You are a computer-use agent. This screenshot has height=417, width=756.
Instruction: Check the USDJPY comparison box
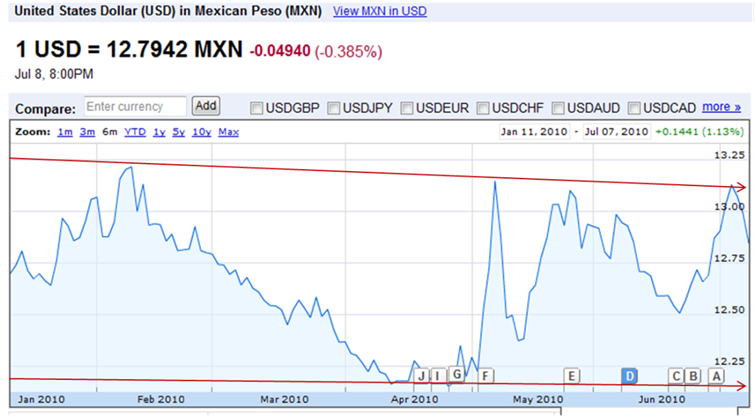pos(333,108)
